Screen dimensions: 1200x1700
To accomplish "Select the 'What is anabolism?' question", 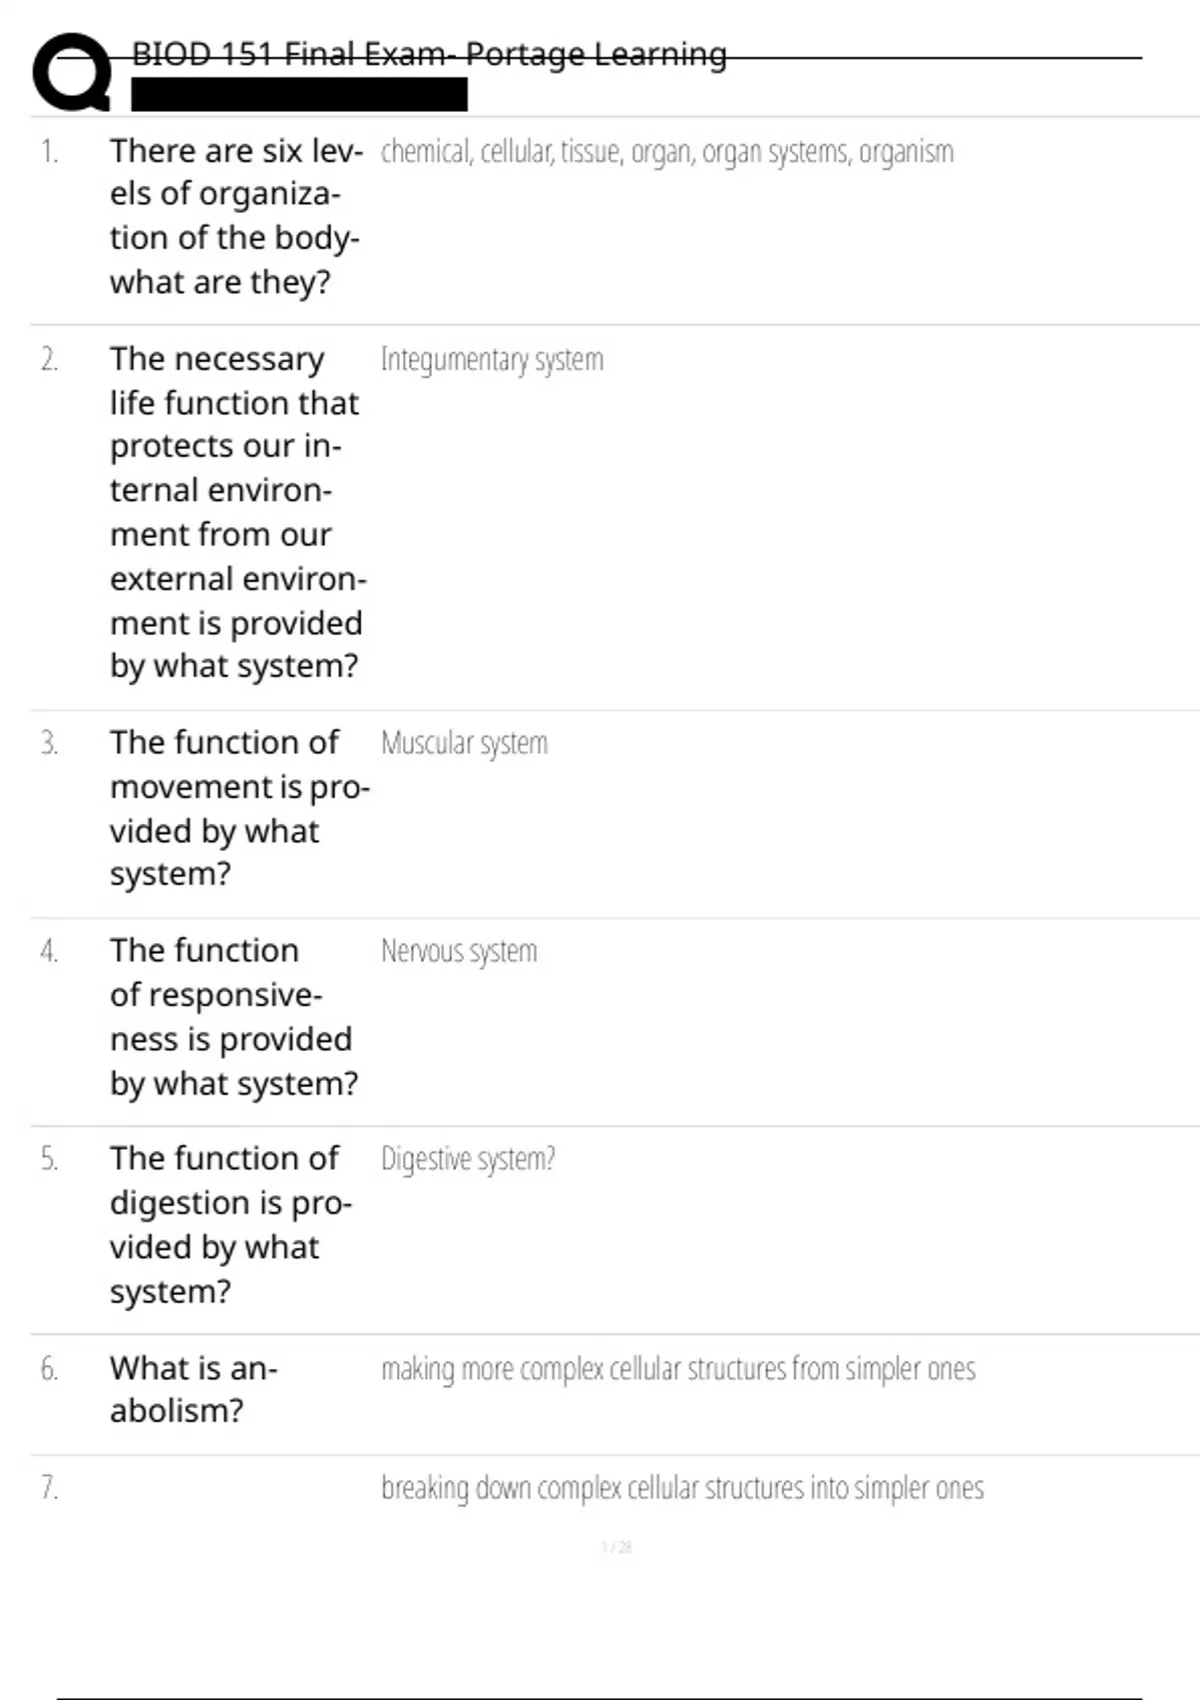I will 193,1389.
